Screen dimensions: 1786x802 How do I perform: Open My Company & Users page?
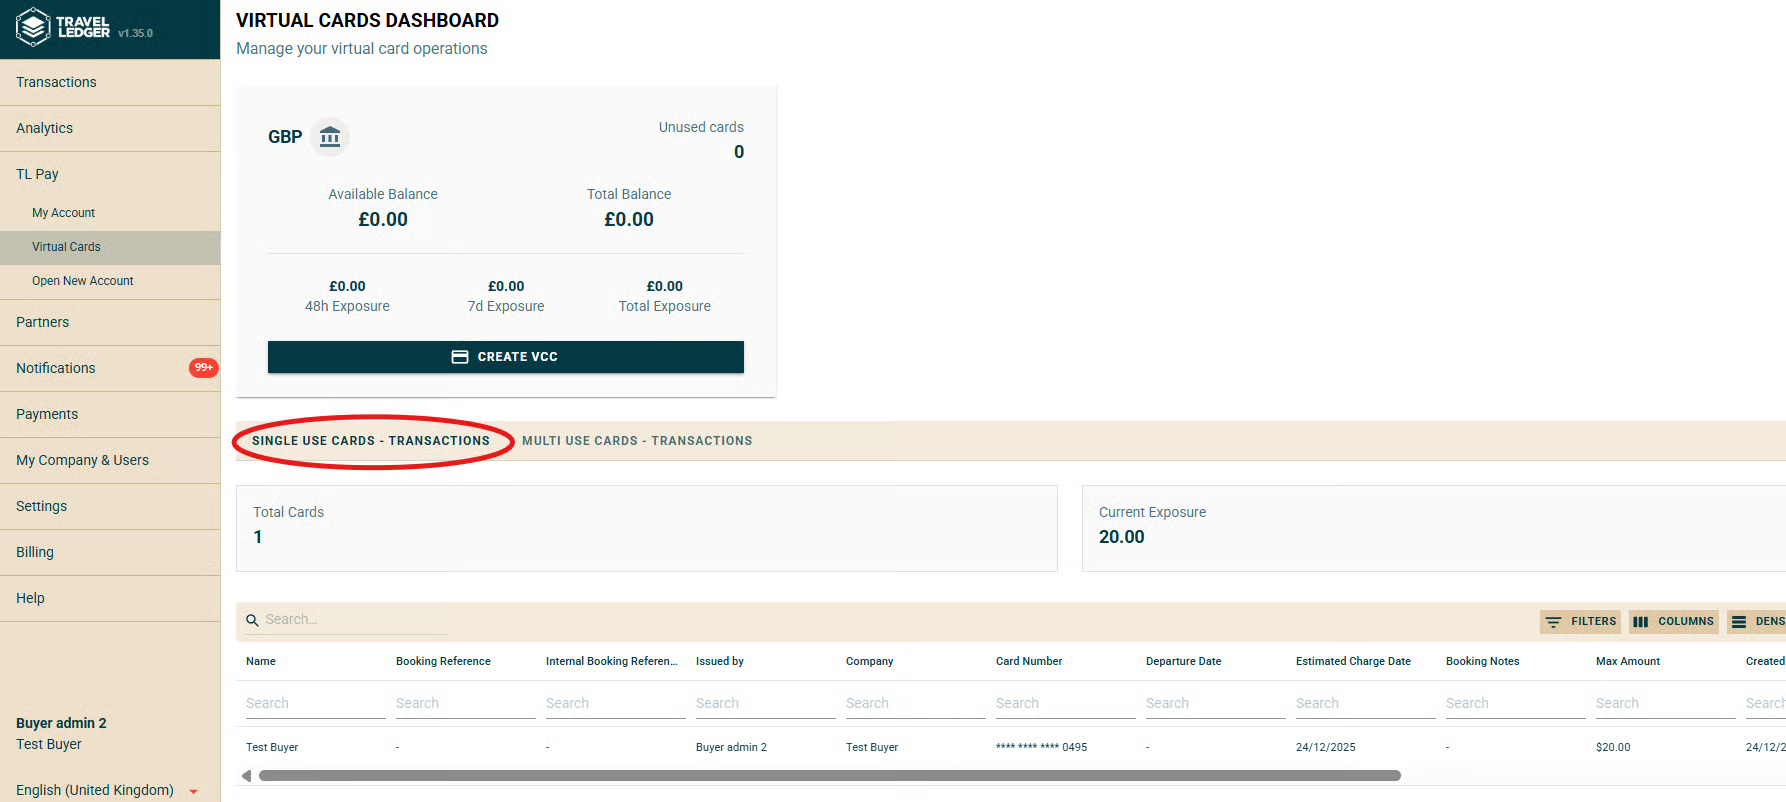(82, 460)
